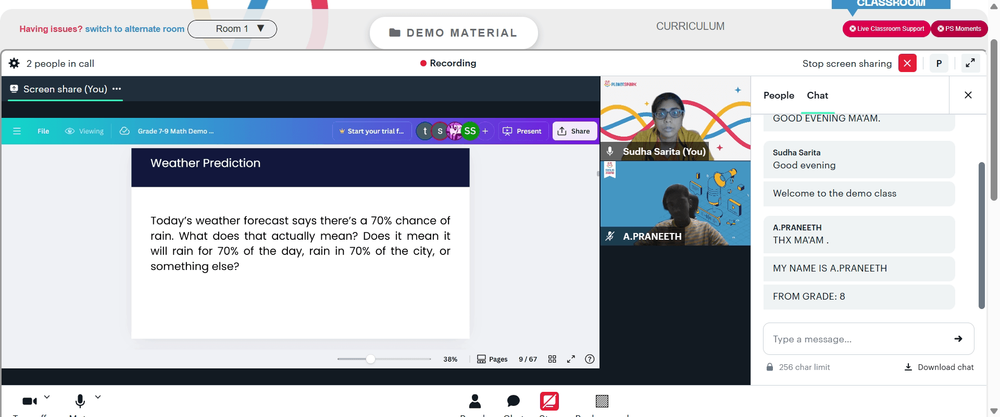Stop screen sharing with red X button
This screenshot has height=417, width=1000.
click(907, 63)
